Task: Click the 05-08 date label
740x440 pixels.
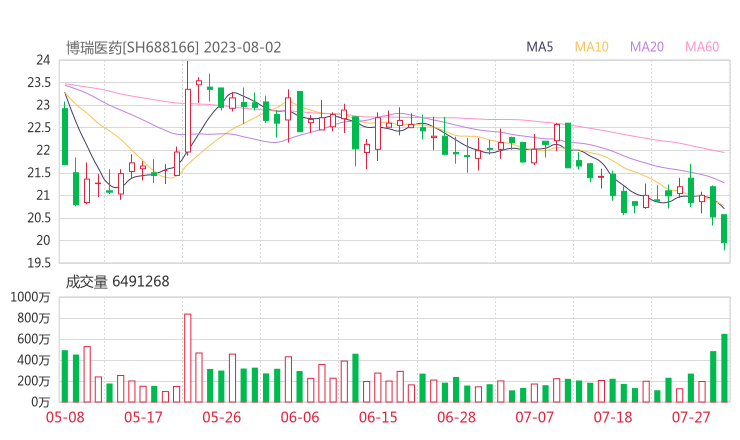Action: click(65, 417)
